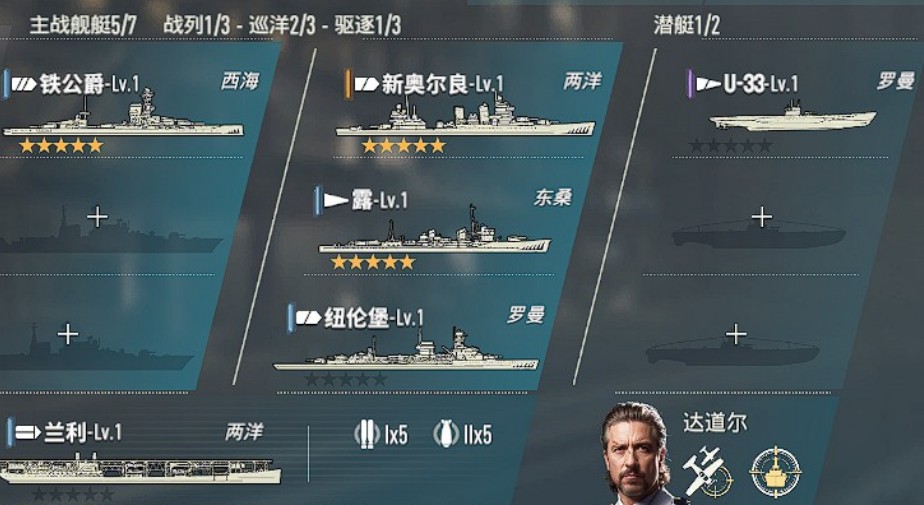Select the bomb Ix5 loadout icon
The image size is (924, 505).
coord(367,435)
